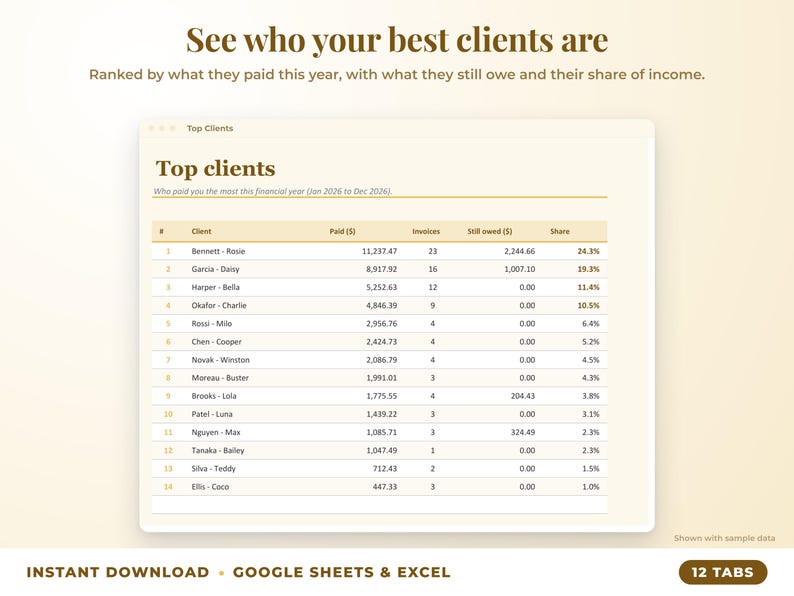794x596 pixels.
Task: Click the share value 6.4%
Action: tap(590, 324)
